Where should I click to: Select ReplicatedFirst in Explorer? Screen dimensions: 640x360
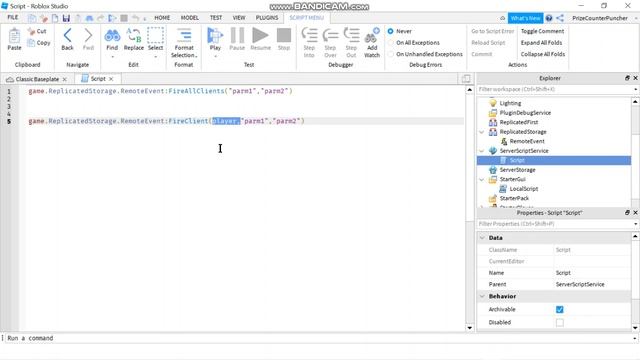click(518, 122)
